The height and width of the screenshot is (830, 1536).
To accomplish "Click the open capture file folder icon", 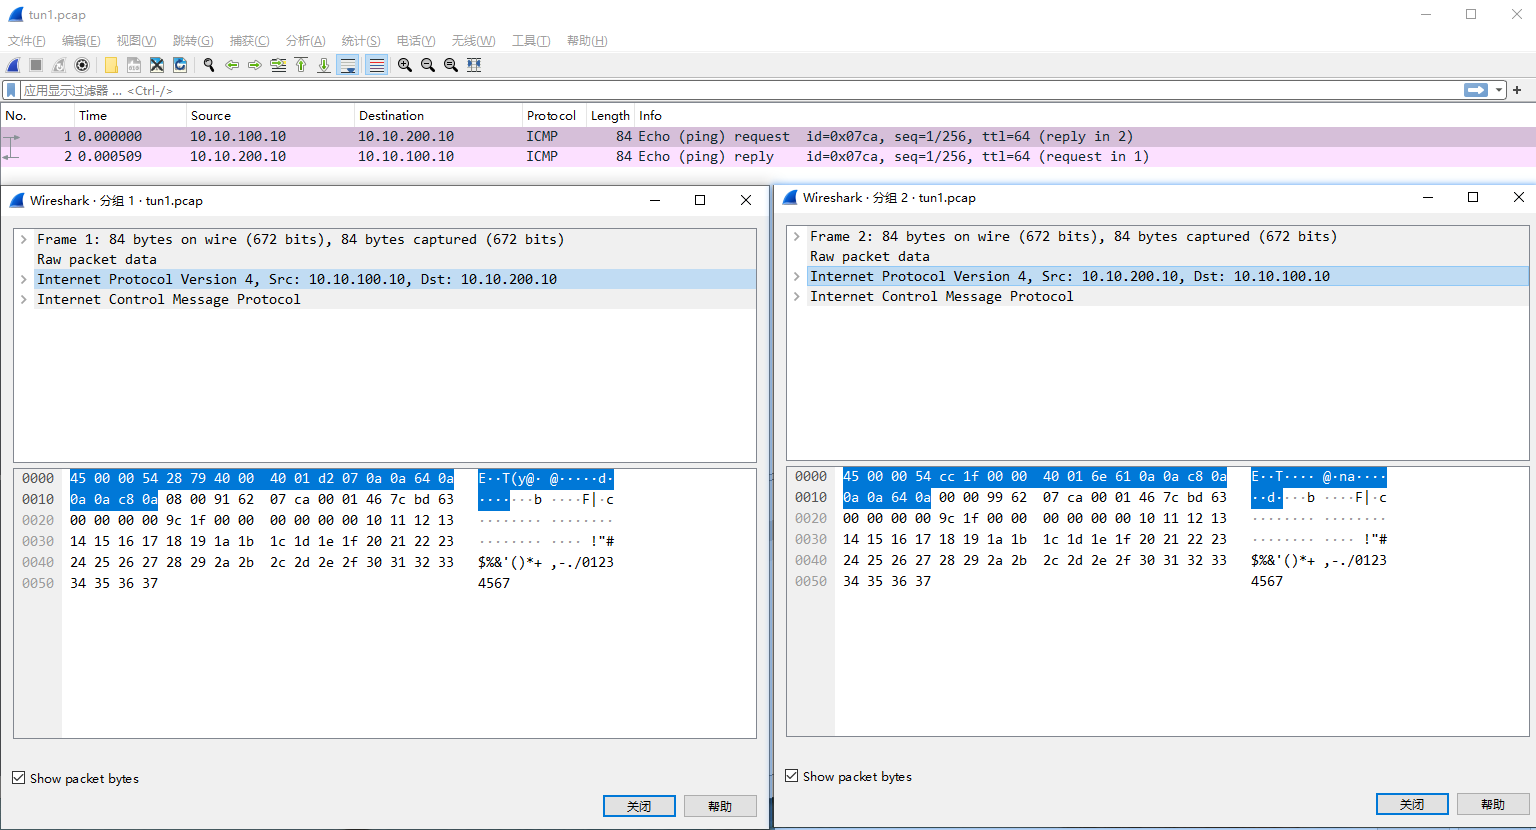I will [111, 65].
